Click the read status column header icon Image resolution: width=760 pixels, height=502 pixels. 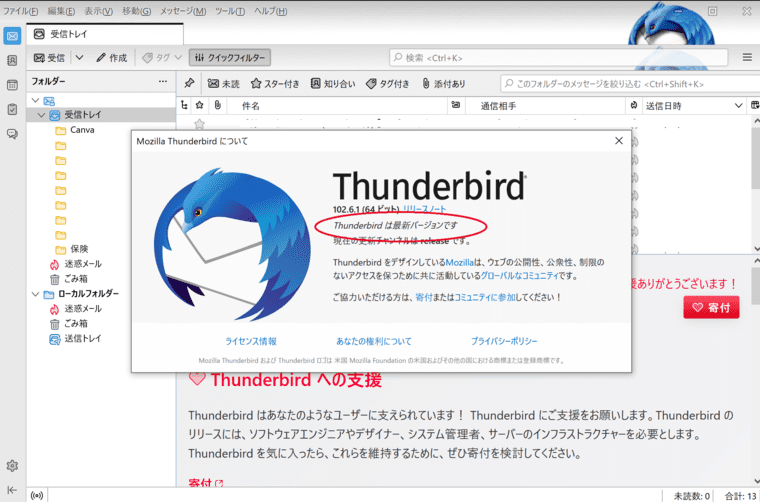click(x=456, y=105)
